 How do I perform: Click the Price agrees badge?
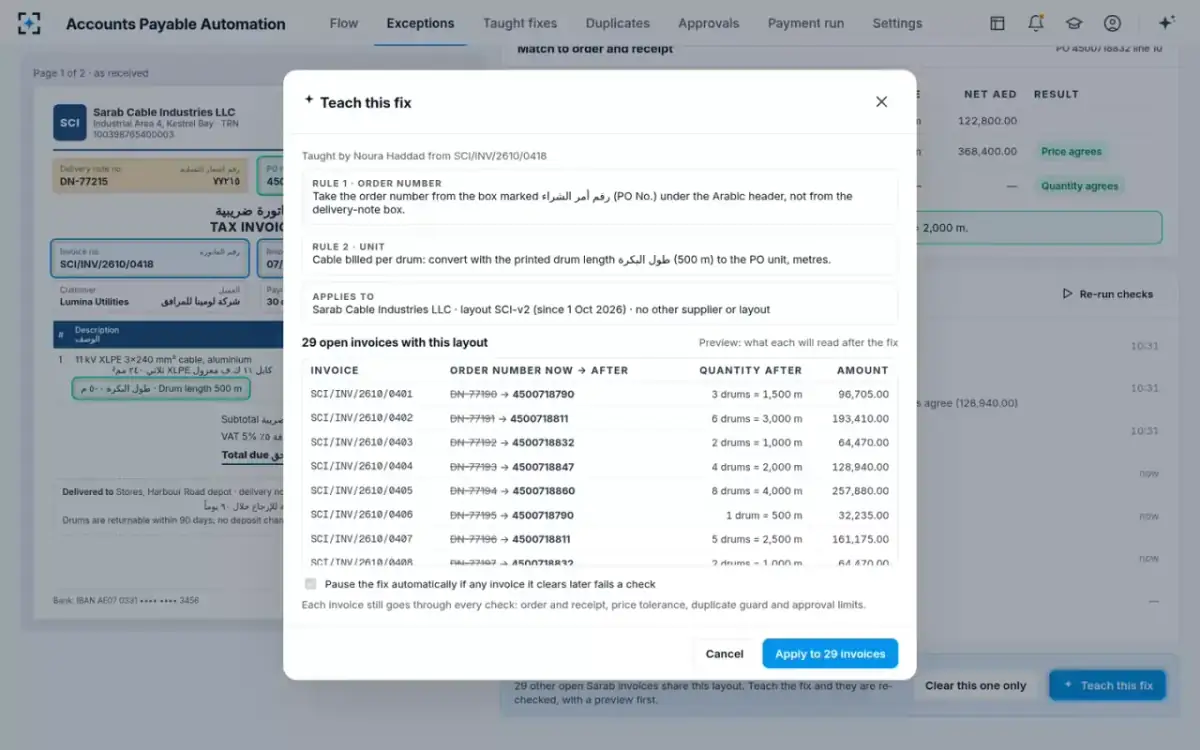pos(1071,152)
